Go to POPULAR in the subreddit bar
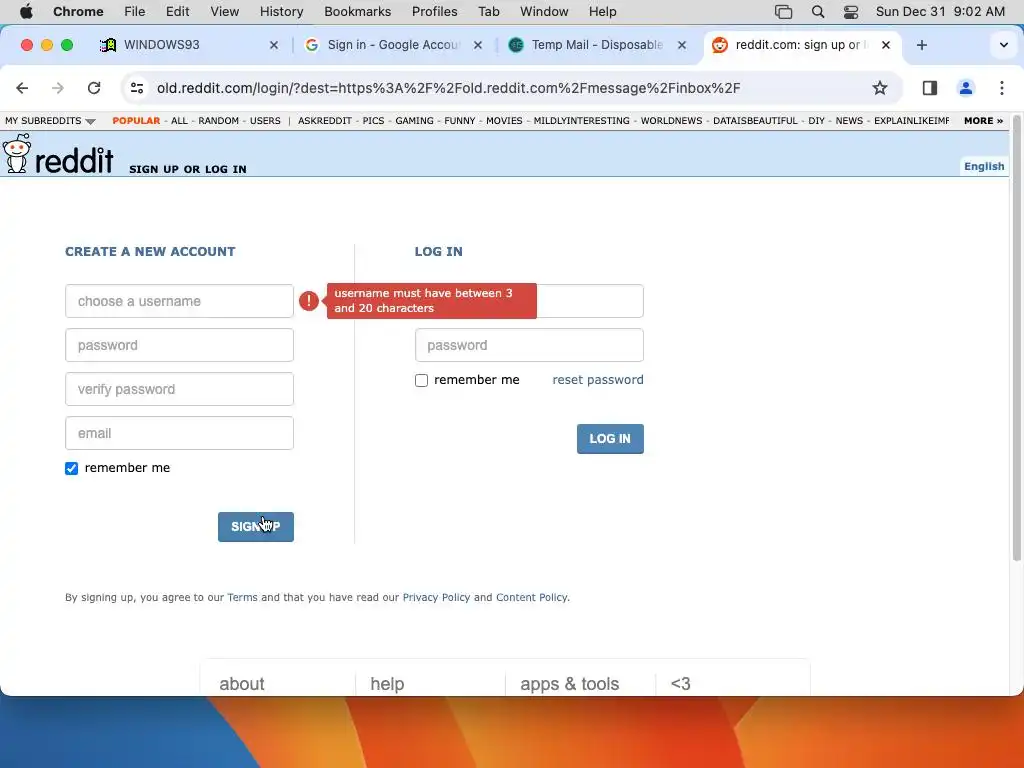This screenshot has width=1024, height=768. coord(136,121)
